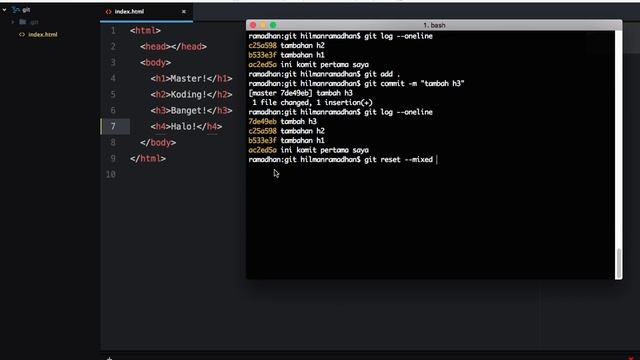Click the h4 Halo! line
The height and width of the screenshot is (360, 640).
tap(186, 127)
